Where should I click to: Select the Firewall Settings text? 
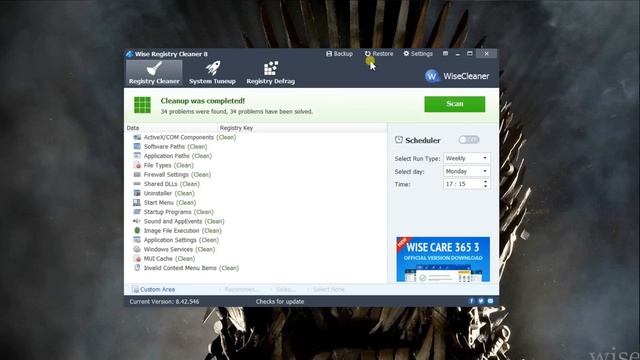(x=166, y=175)
